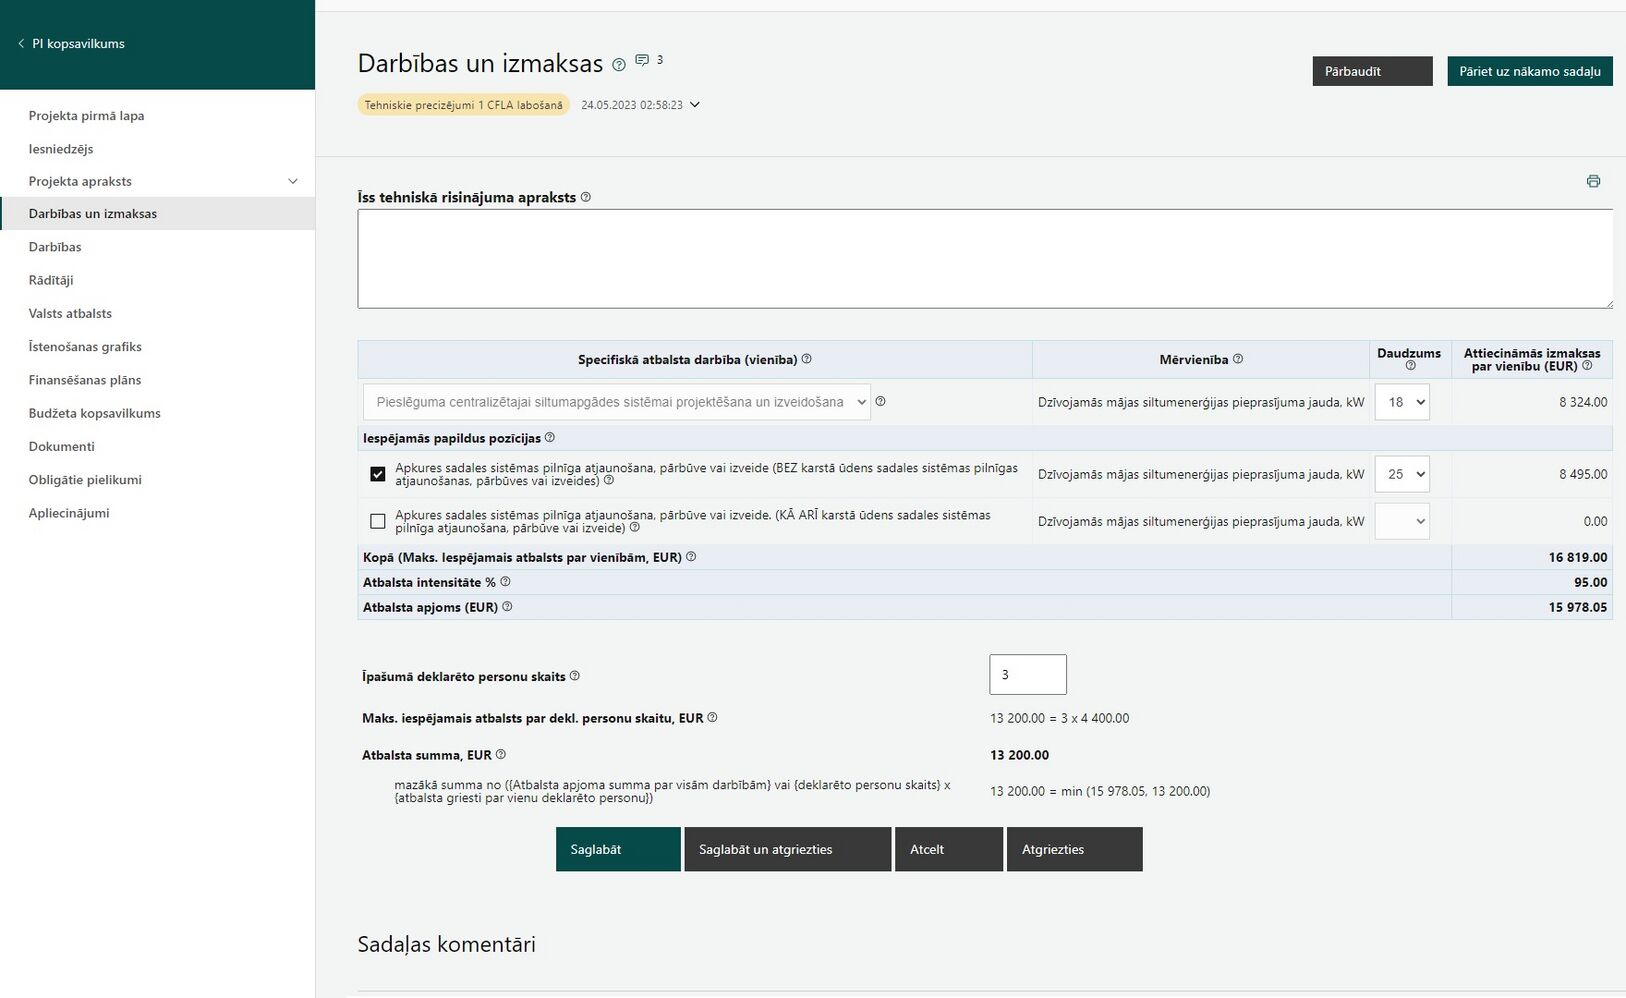This screenshot has width=1626, height=998.
Task: Click help icon beside Atbalsta summa, EUR
Action: 501,755
